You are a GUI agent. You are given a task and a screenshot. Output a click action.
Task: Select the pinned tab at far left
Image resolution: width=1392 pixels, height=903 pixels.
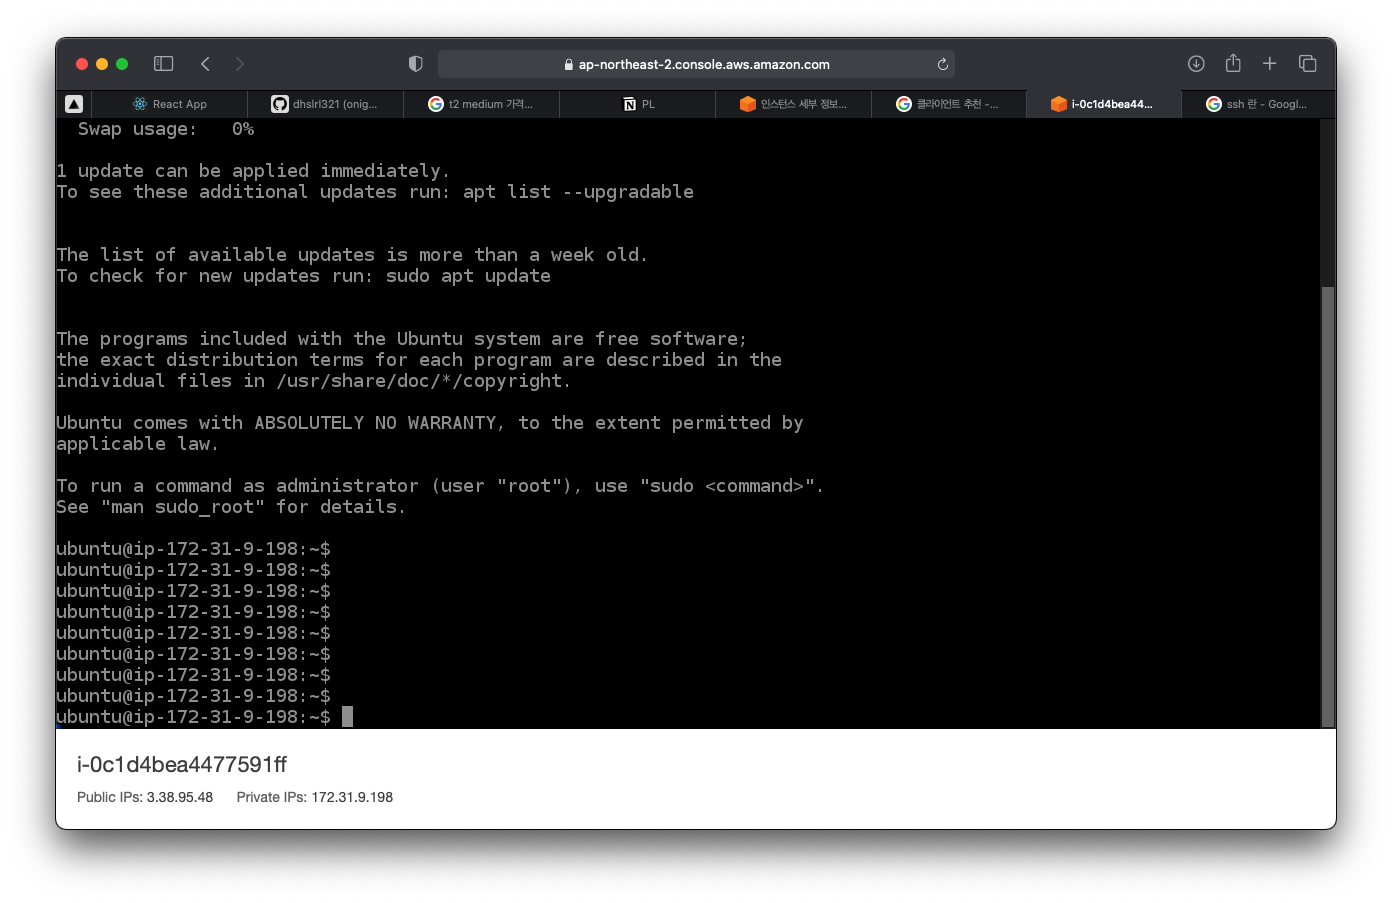(x=74, y=104)
